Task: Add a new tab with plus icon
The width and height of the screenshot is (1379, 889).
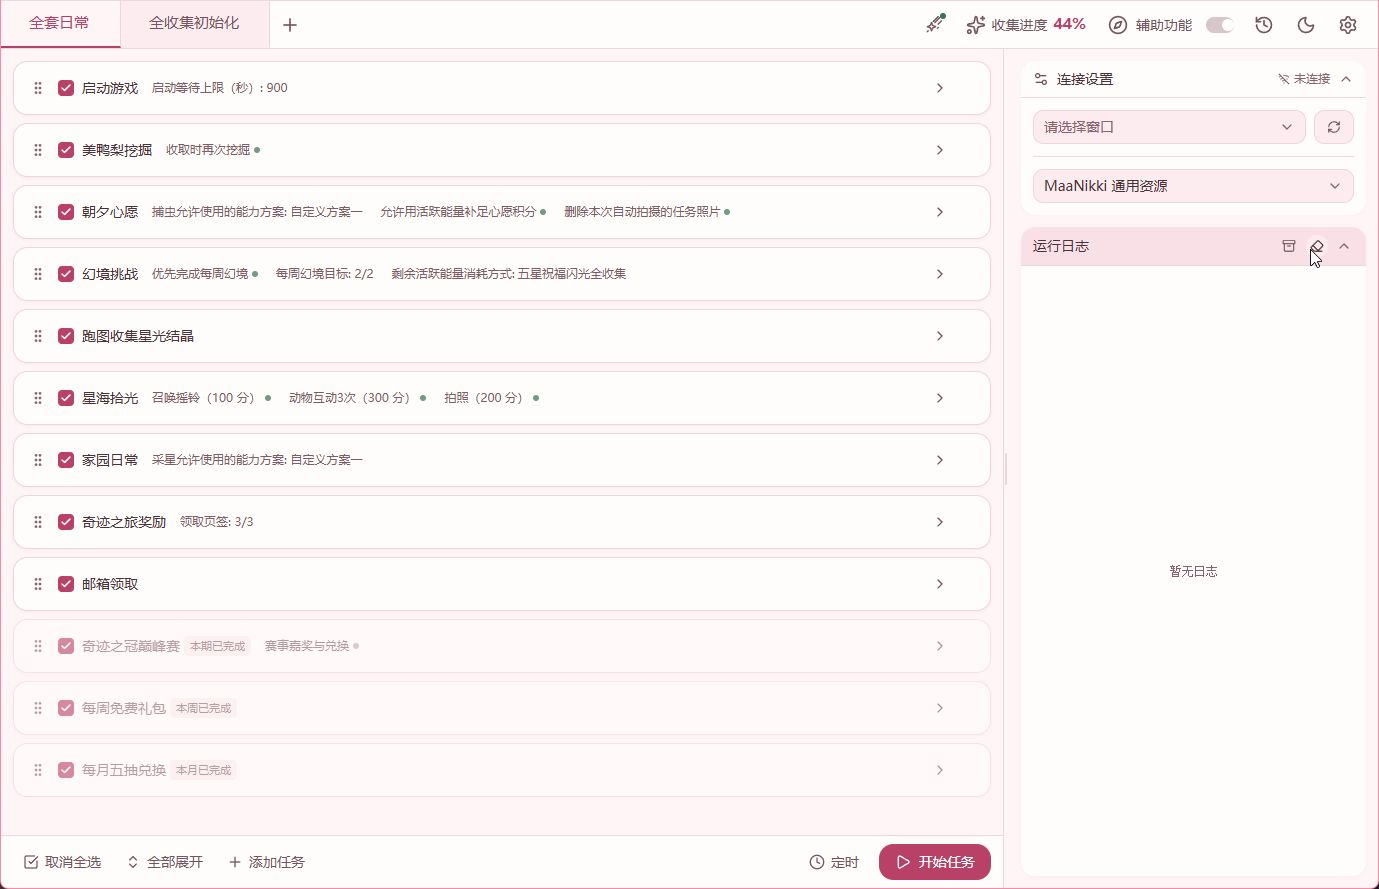Action: (x=290, y=25)
